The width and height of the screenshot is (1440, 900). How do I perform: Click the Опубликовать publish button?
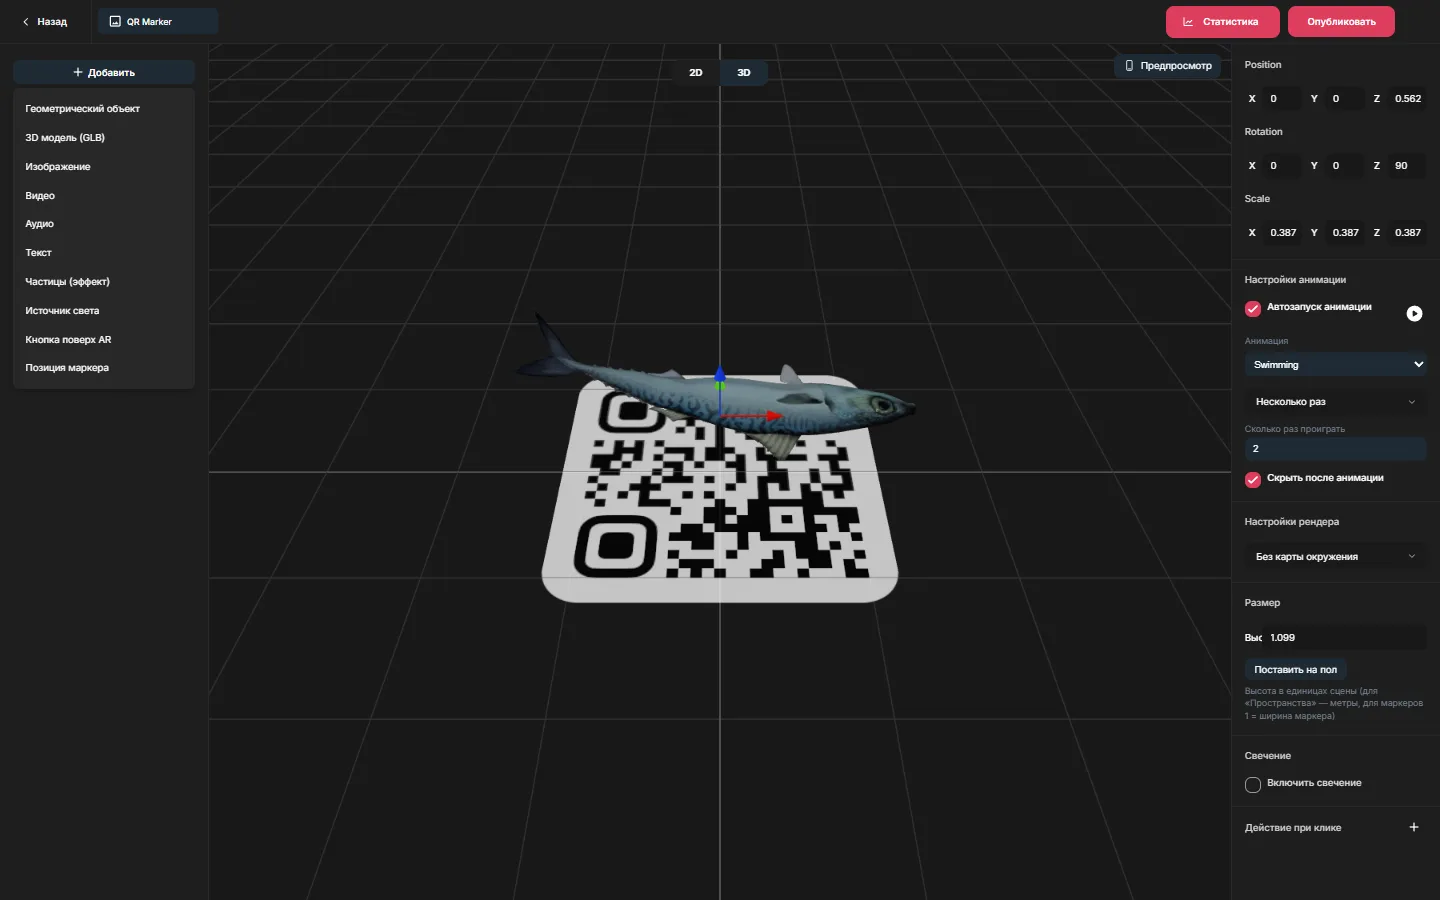pyautogui.click(x=1341, y=22)
